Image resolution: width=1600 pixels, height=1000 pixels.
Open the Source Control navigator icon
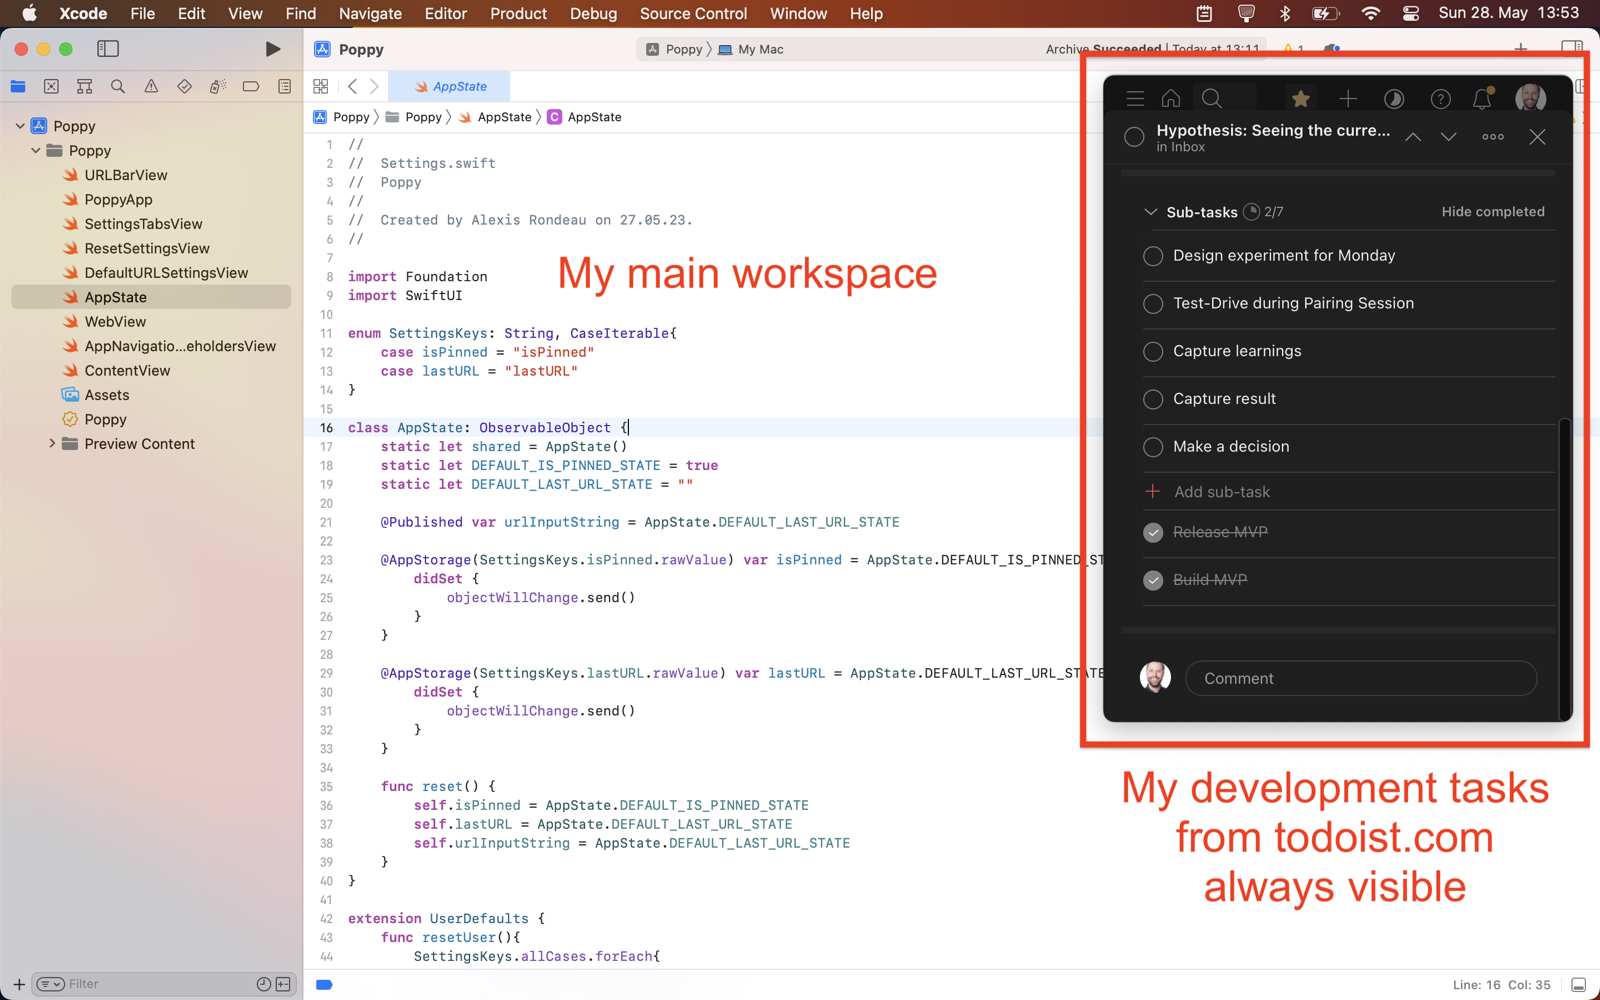(x=51, y=87)
